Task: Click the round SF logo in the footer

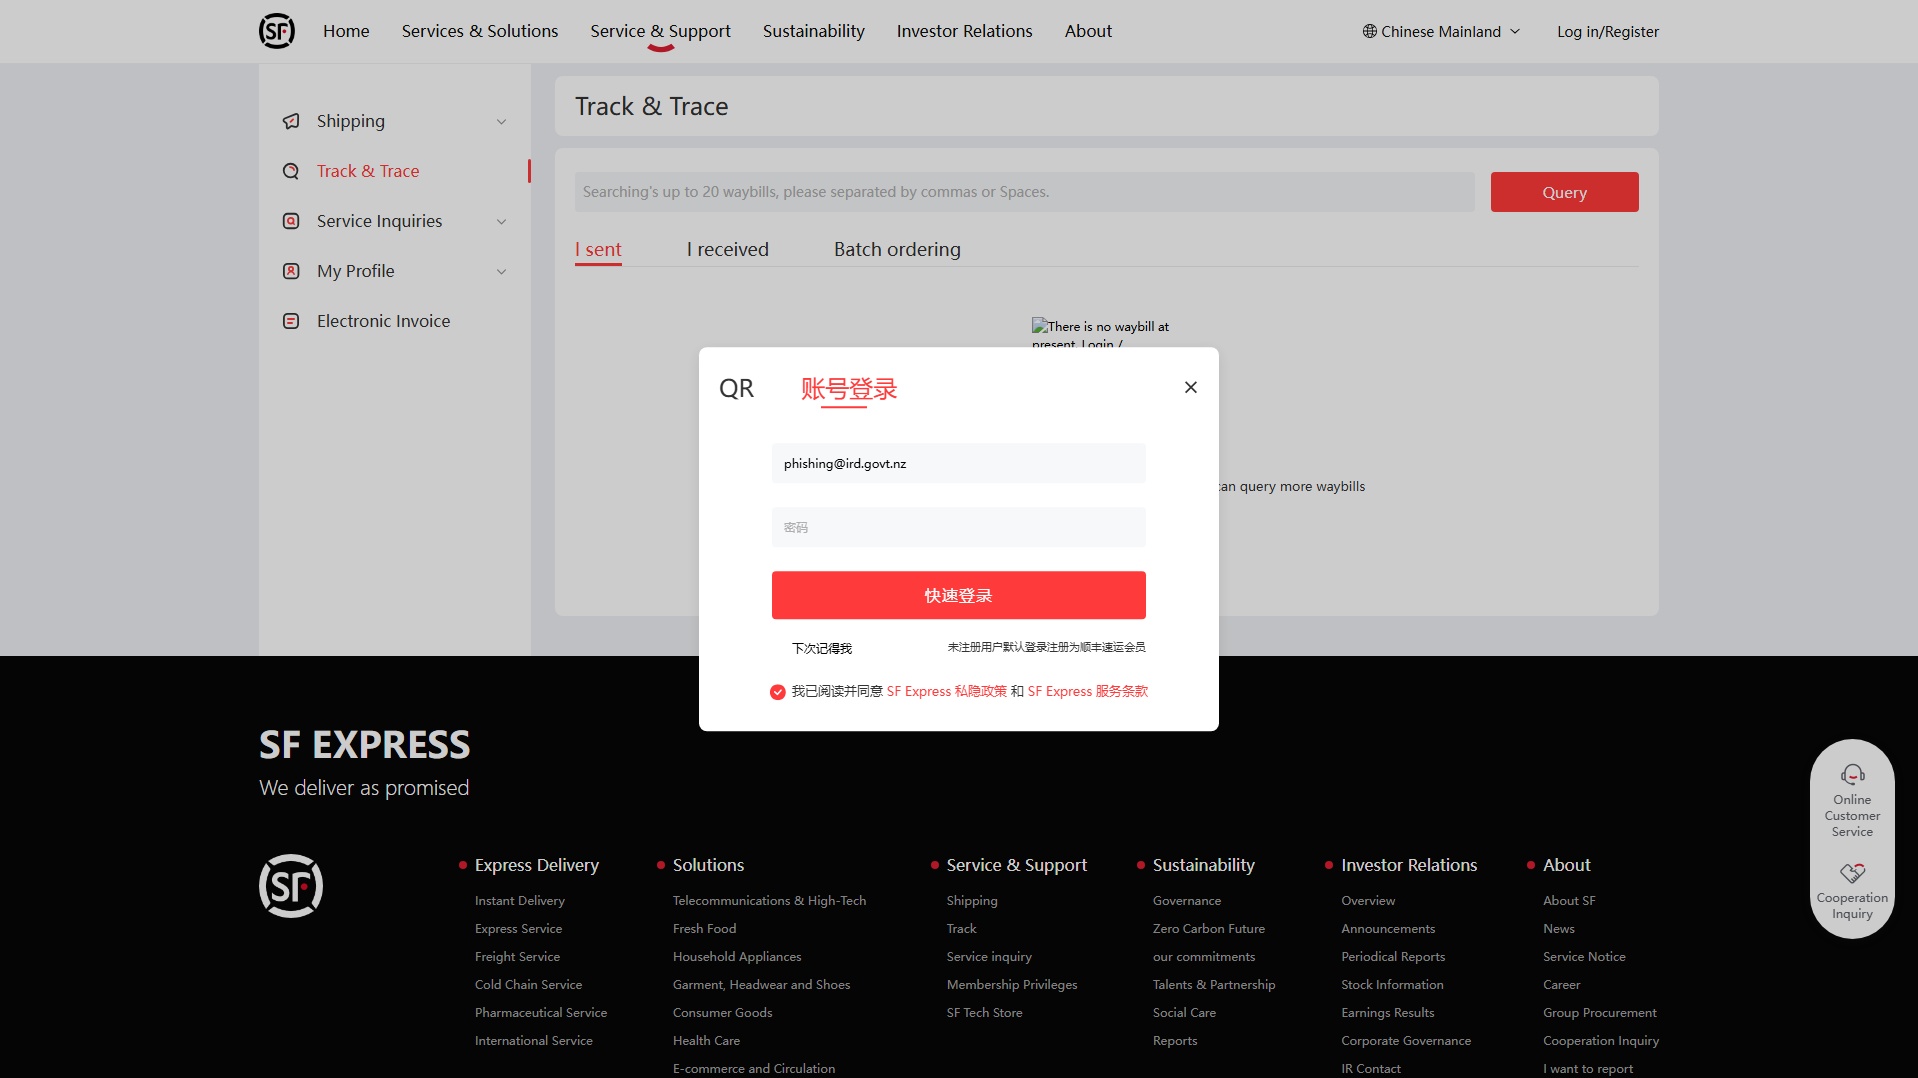Action: pos(291,886)
